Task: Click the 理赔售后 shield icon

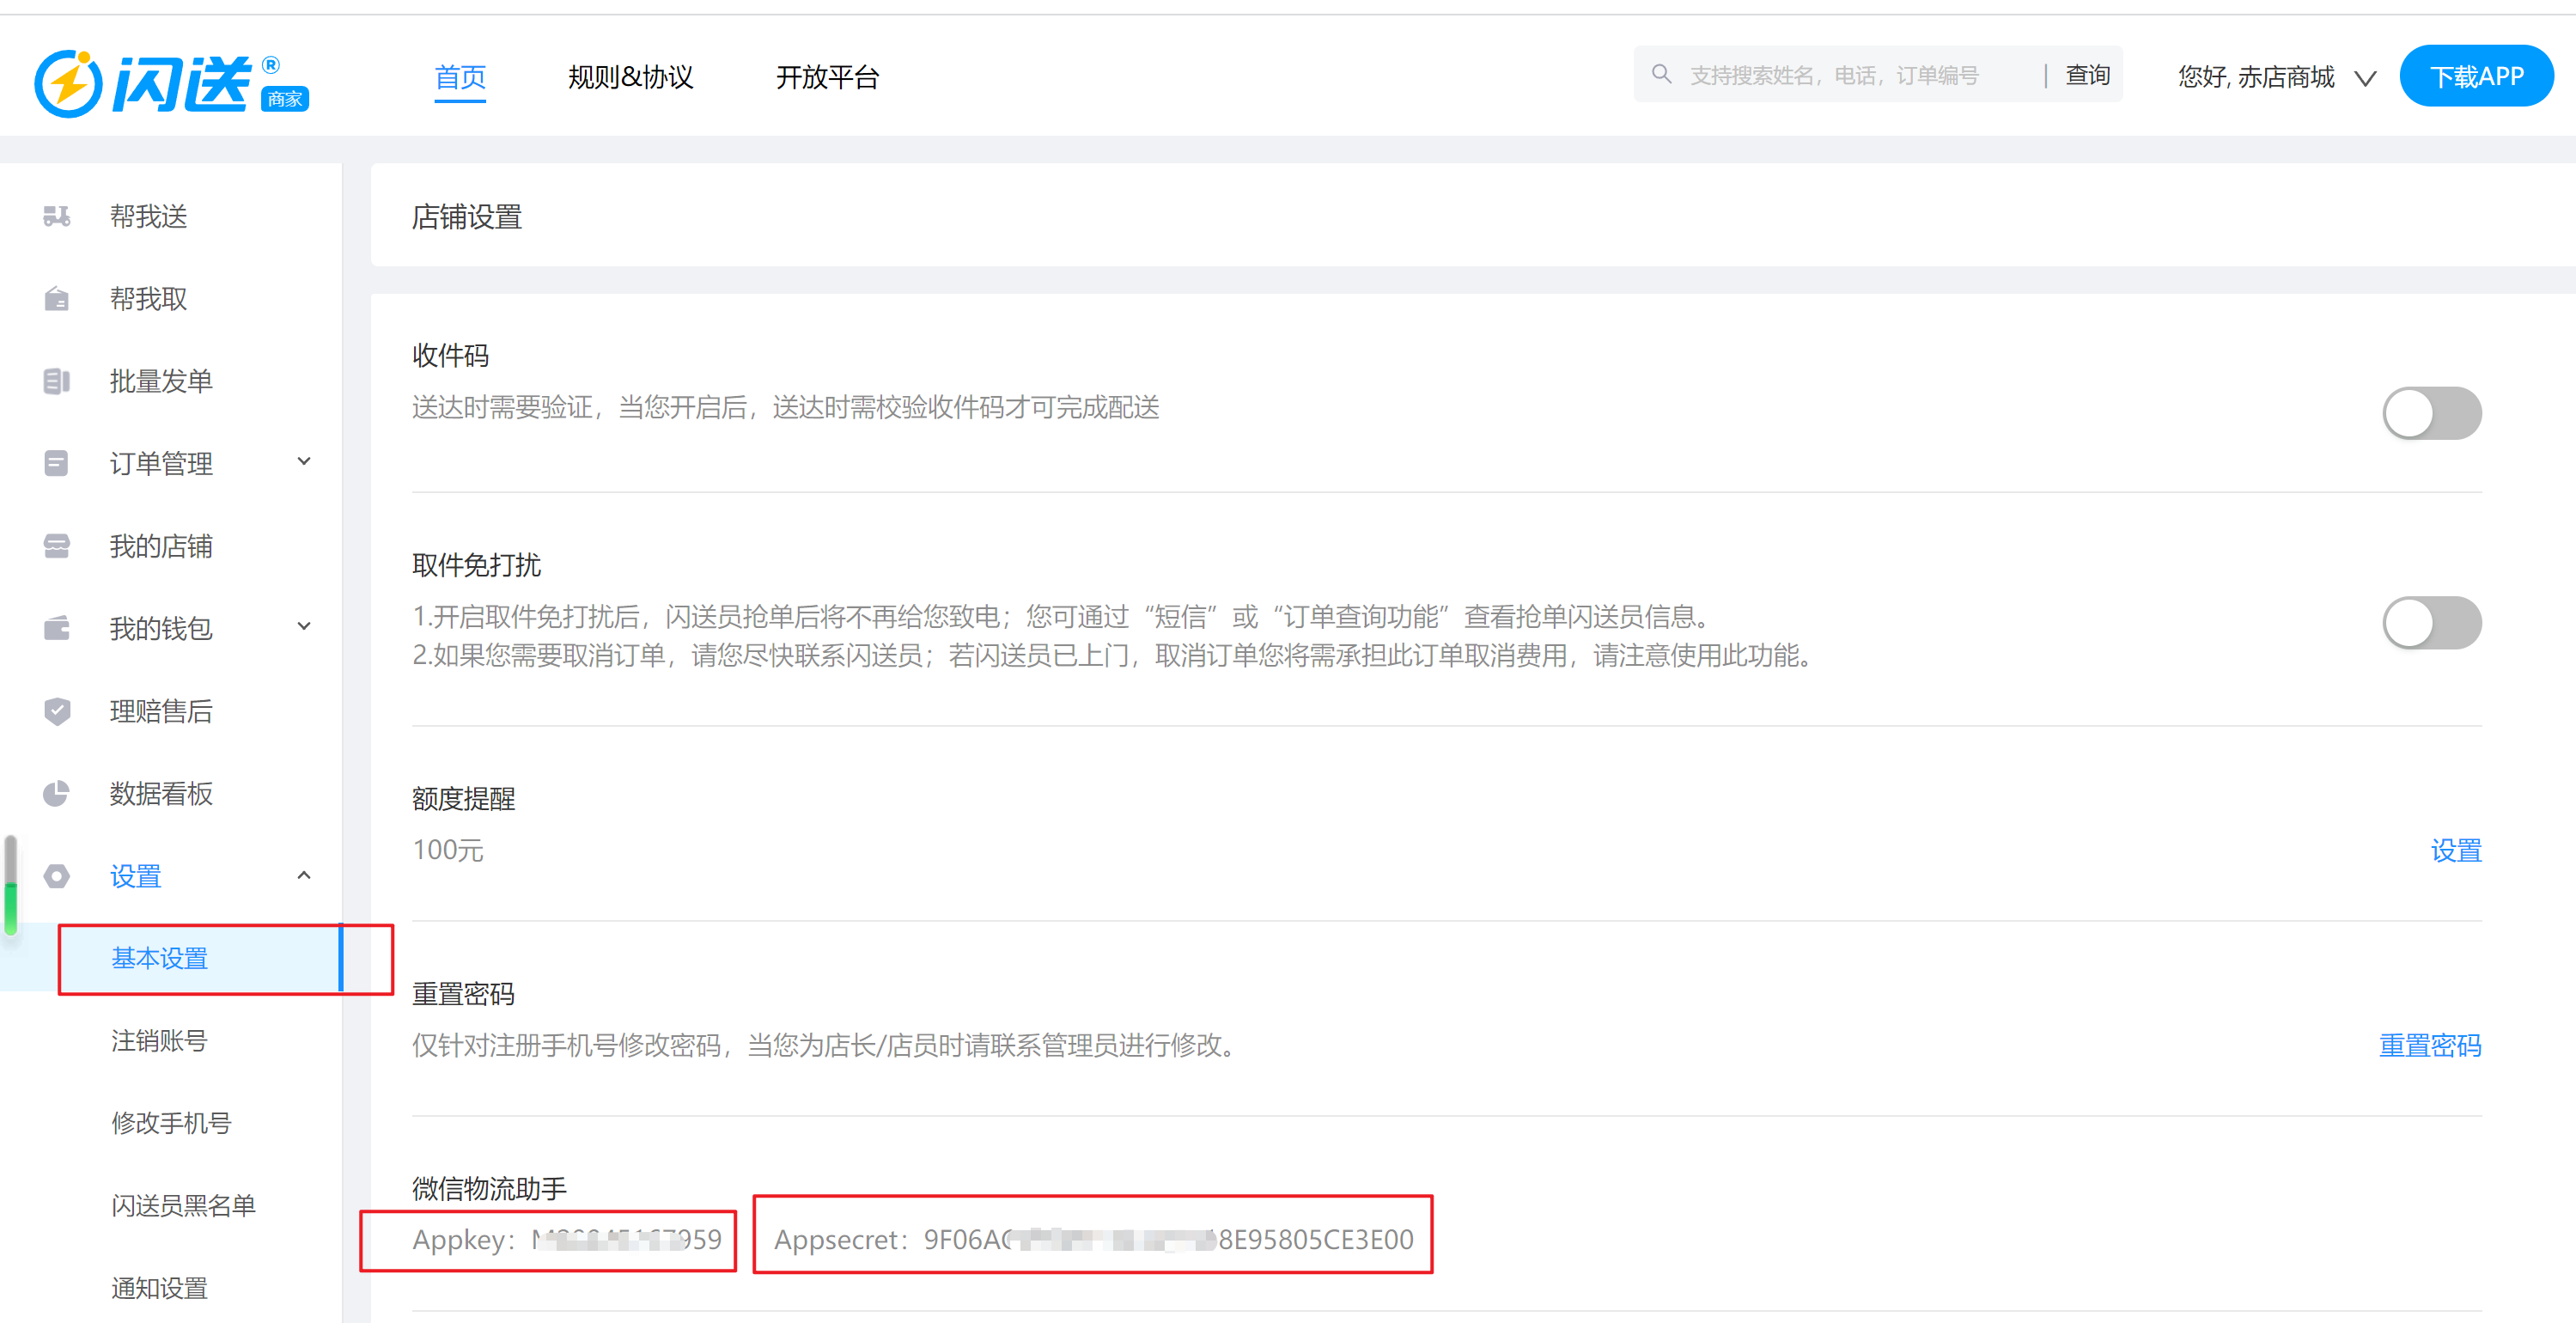Action: (x=57, y=711)
